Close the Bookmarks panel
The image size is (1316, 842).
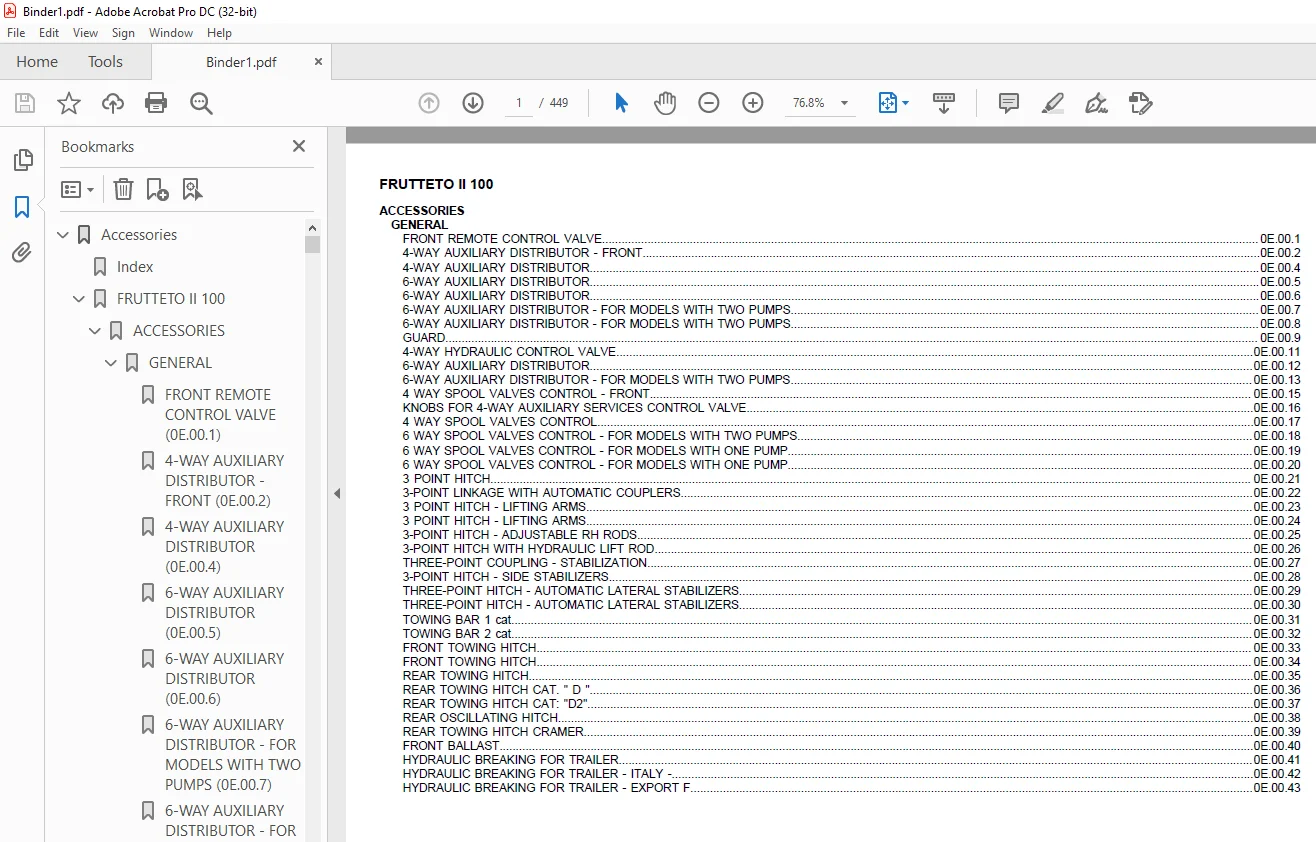pos(299,146)
